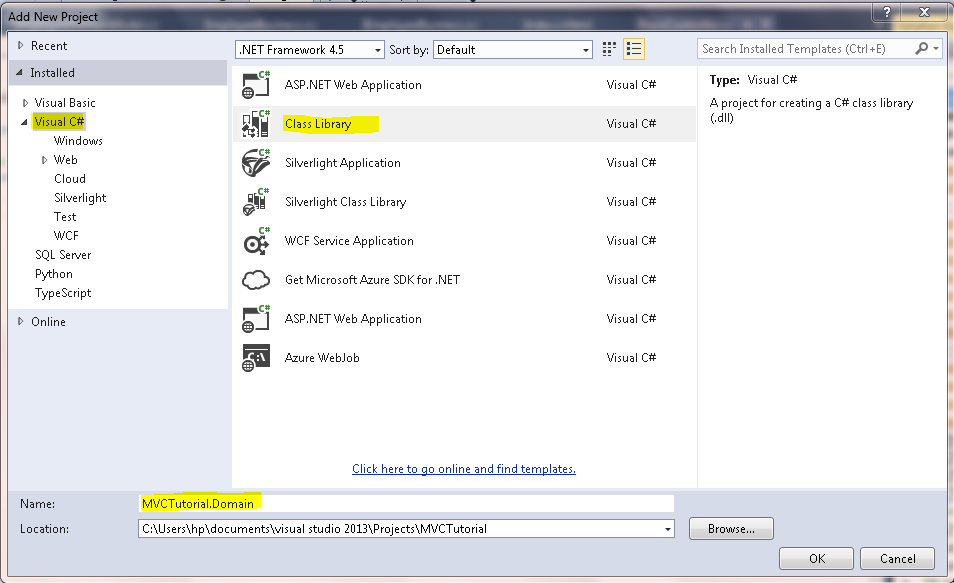Switch to medium icons list view
The height and width of the screenshot is (583, 954).
point(633,49)
